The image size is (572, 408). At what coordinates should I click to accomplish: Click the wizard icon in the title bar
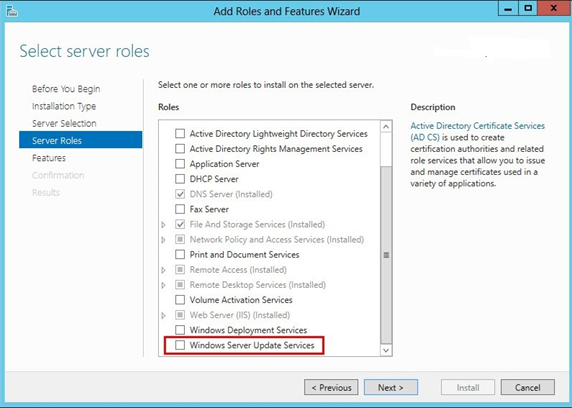pyautogui.click(x=12, y=11)
